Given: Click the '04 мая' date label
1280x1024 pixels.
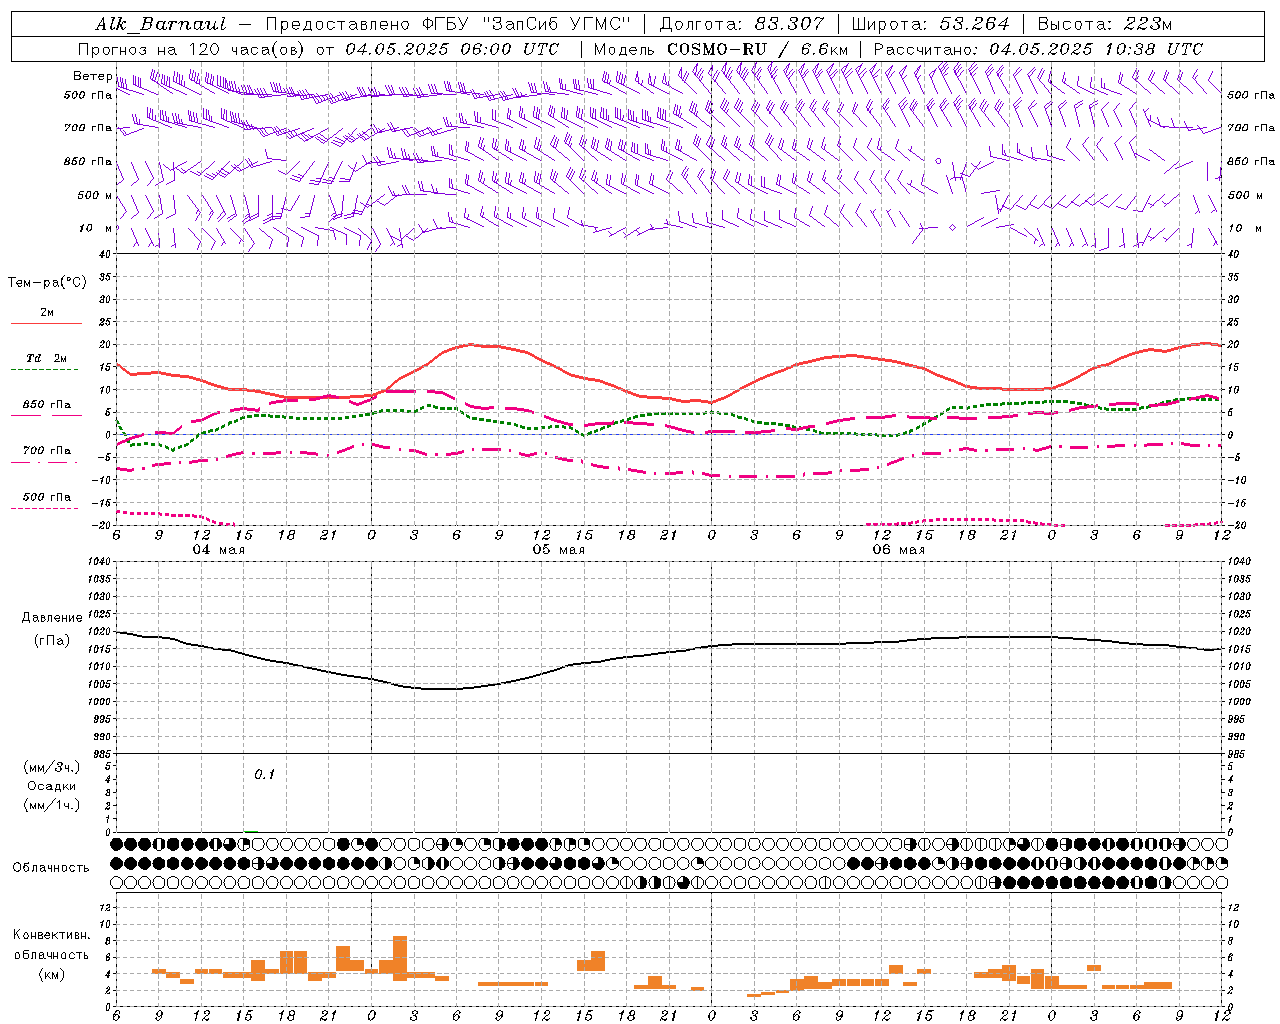Looking at the screenshot, I should pyautogui.click(x=218, y=550).
